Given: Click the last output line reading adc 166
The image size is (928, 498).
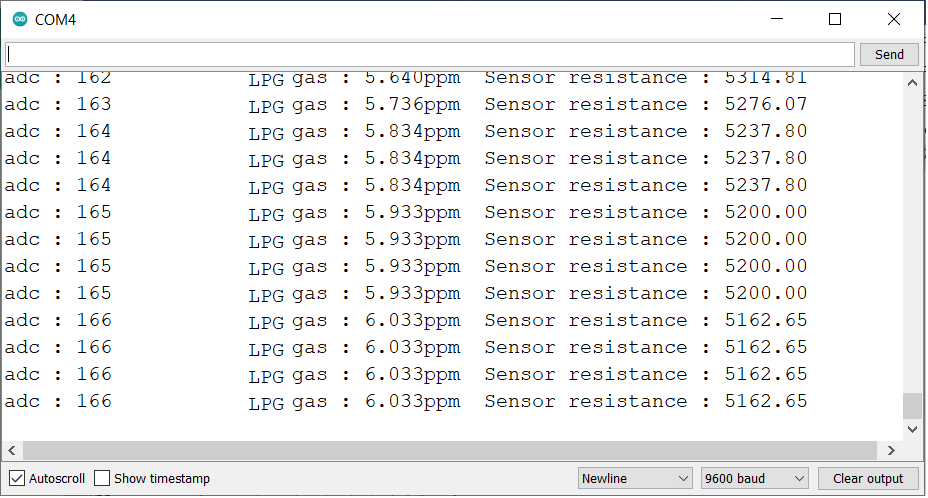Looking at the screenshot, I should pos(406,401).
